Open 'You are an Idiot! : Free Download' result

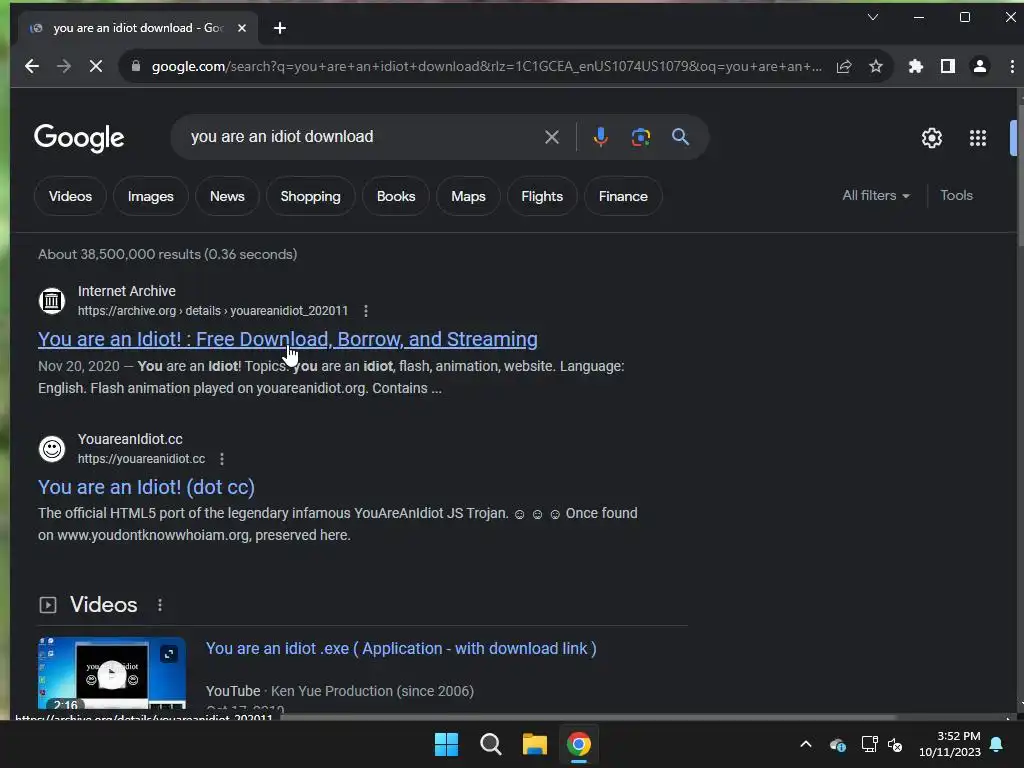point(287,339)
